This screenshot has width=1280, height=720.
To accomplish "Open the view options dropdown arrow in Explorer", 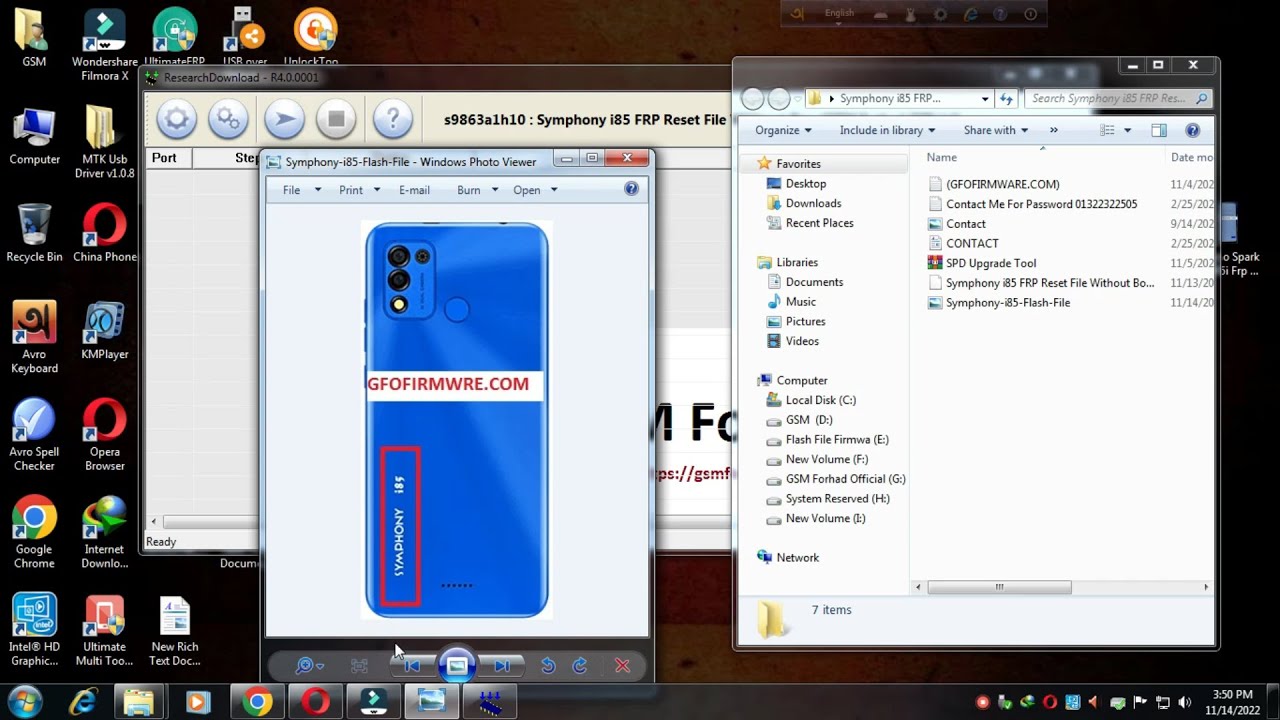I will [1127, 130].
